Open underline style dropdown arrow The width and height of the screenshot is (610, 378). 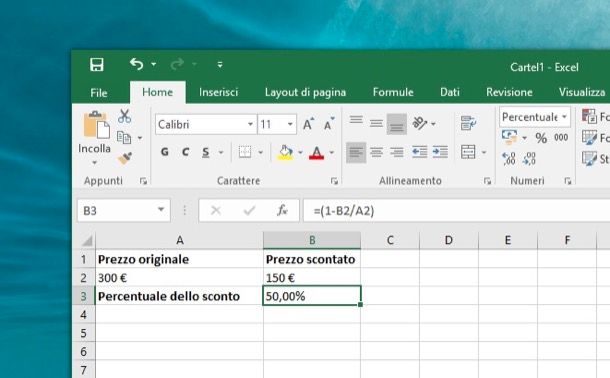click(221, 152)
